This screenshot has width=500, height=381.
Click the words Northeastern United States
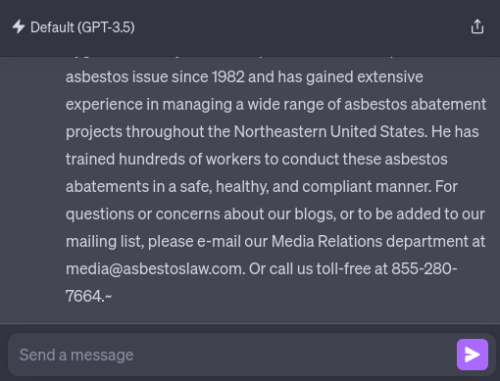330,132
